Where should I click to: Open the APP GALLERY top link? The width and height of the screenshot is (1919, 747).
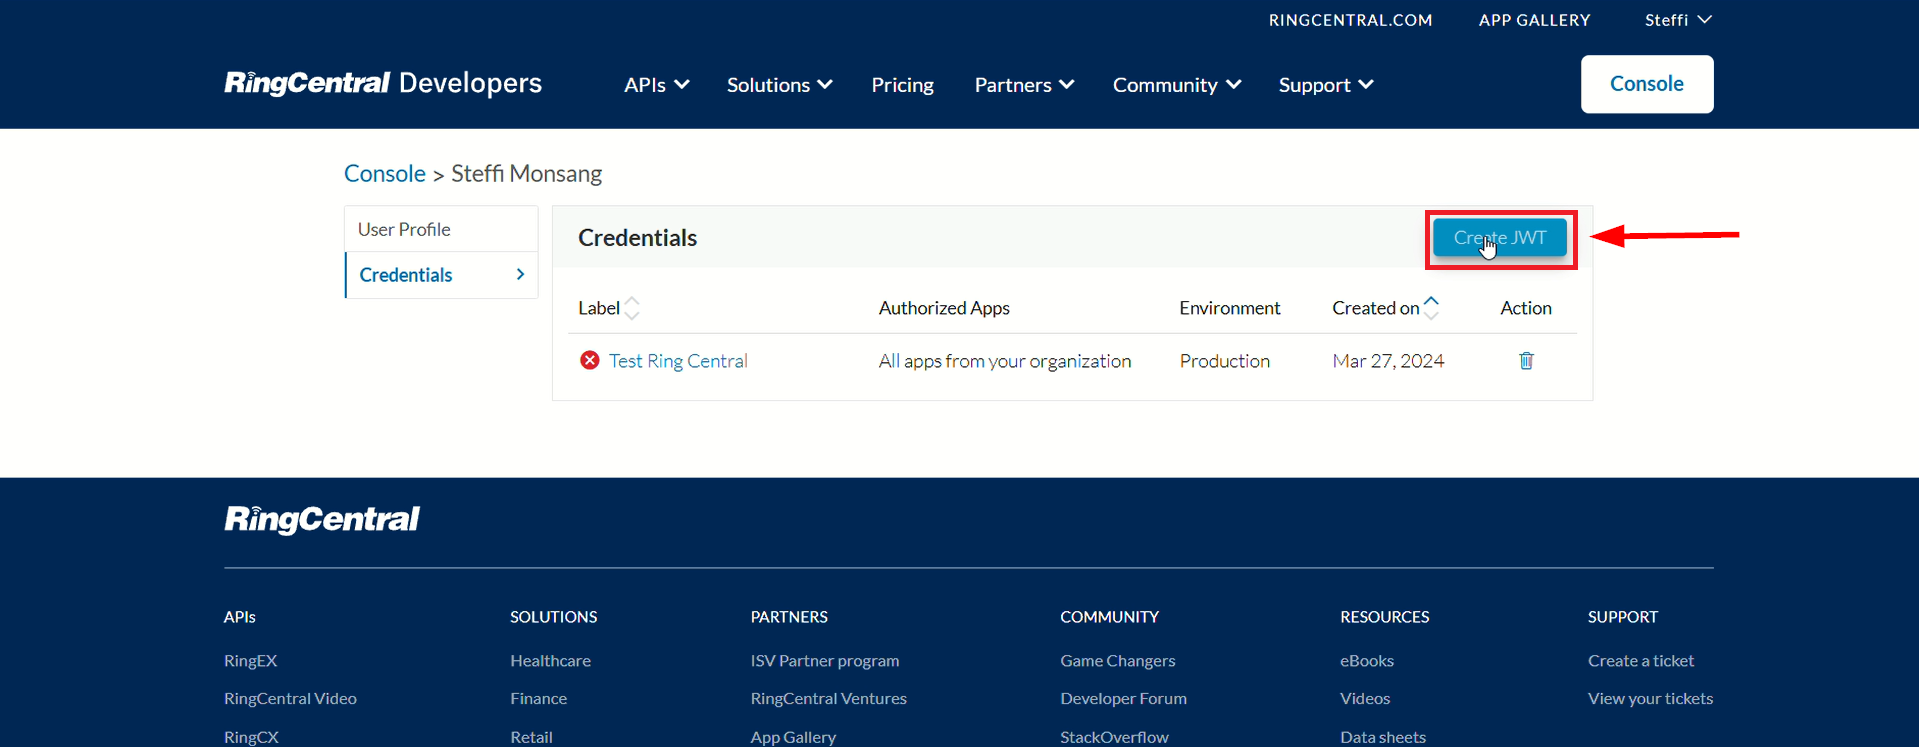(1534, 20)
